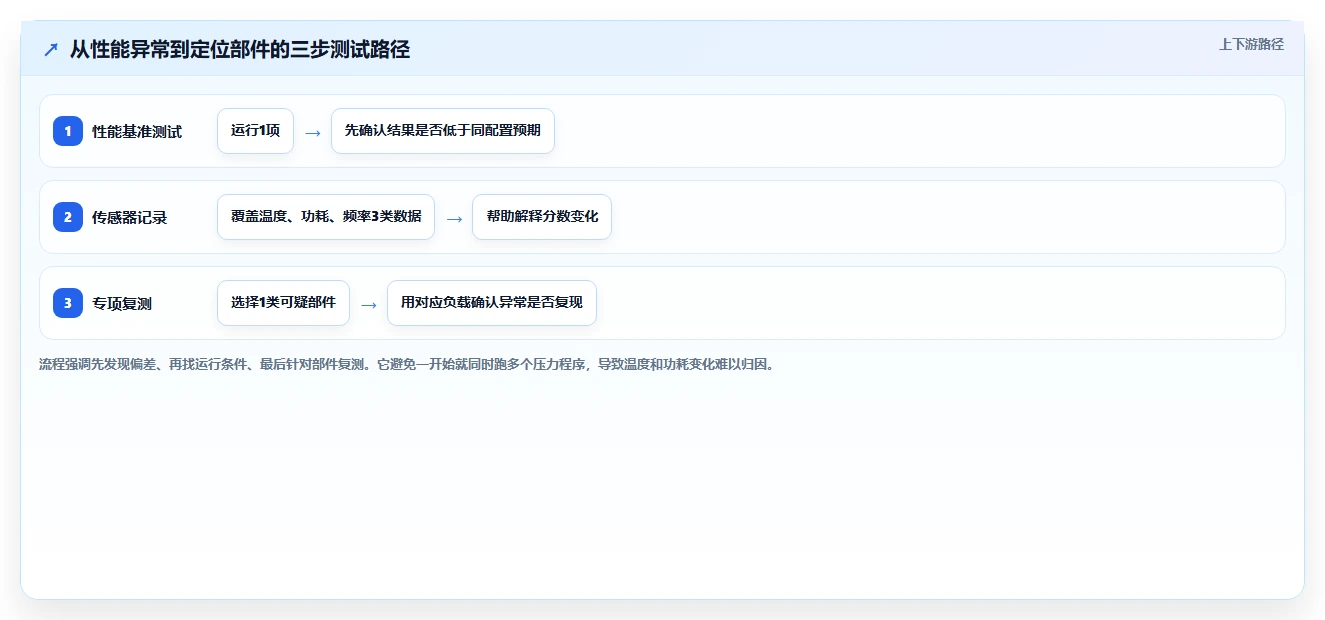
Task: Click the 先确认结果是否低于同配置预期 chip
Action: coord(443,131)
